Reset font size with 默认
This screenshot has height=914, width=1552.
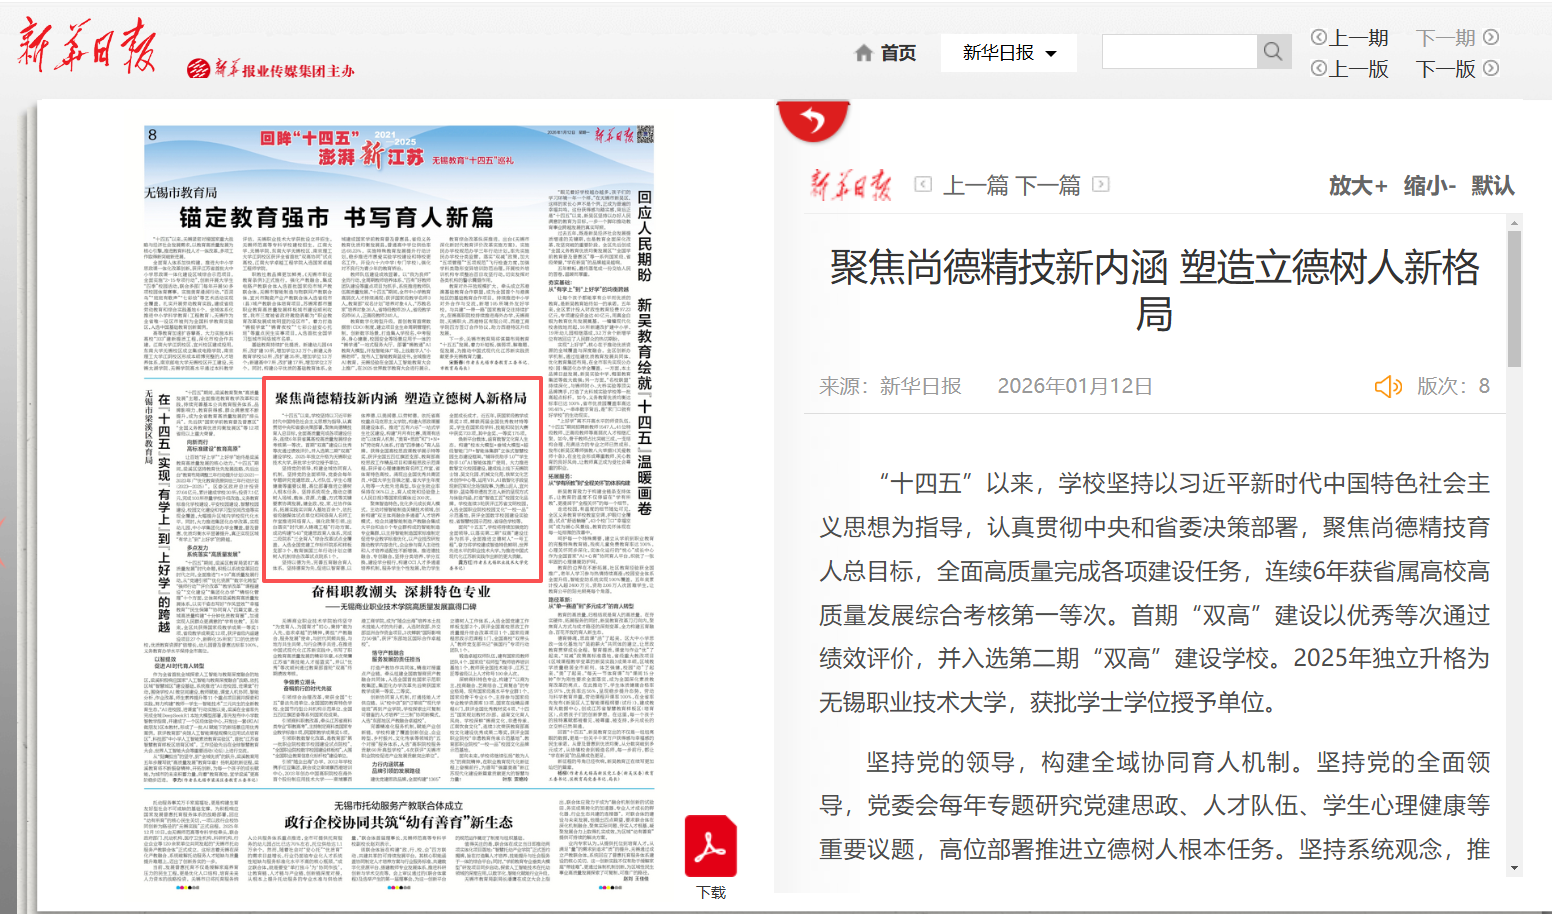click(x=1492, y=186)
